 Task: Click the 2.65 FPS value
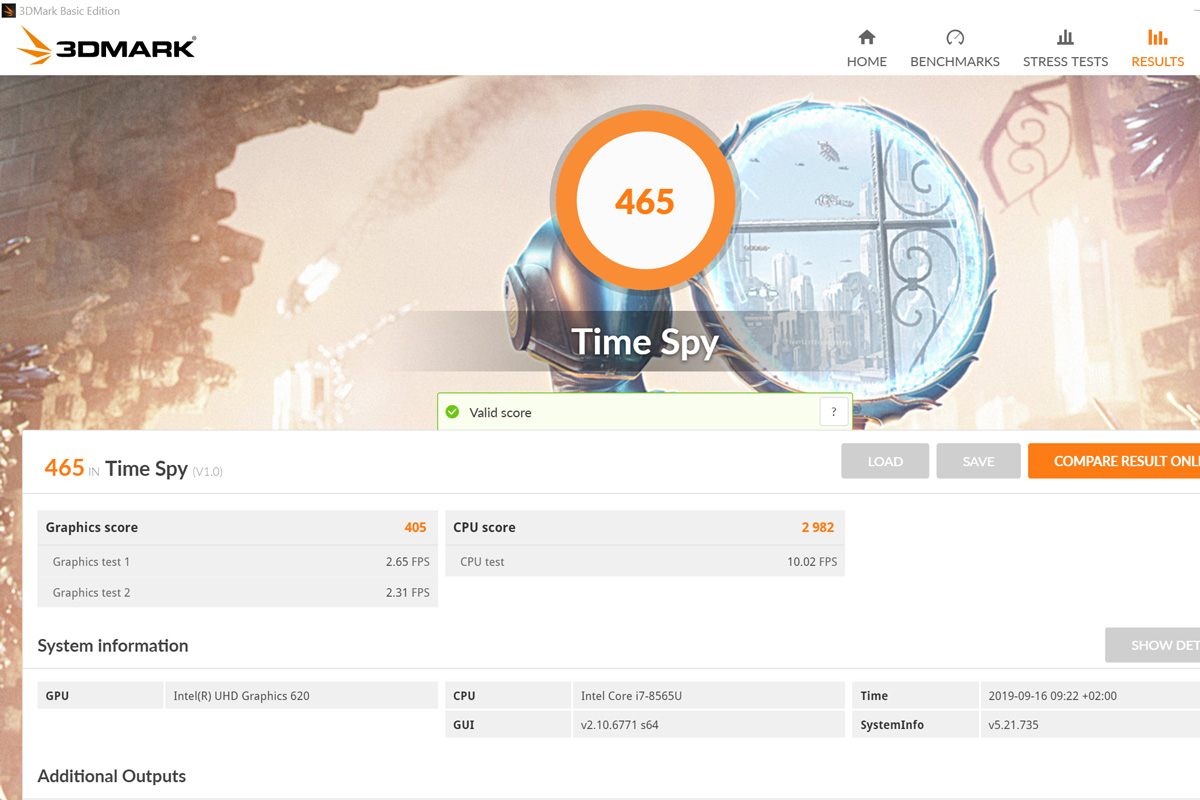click(x=407, y=562)
